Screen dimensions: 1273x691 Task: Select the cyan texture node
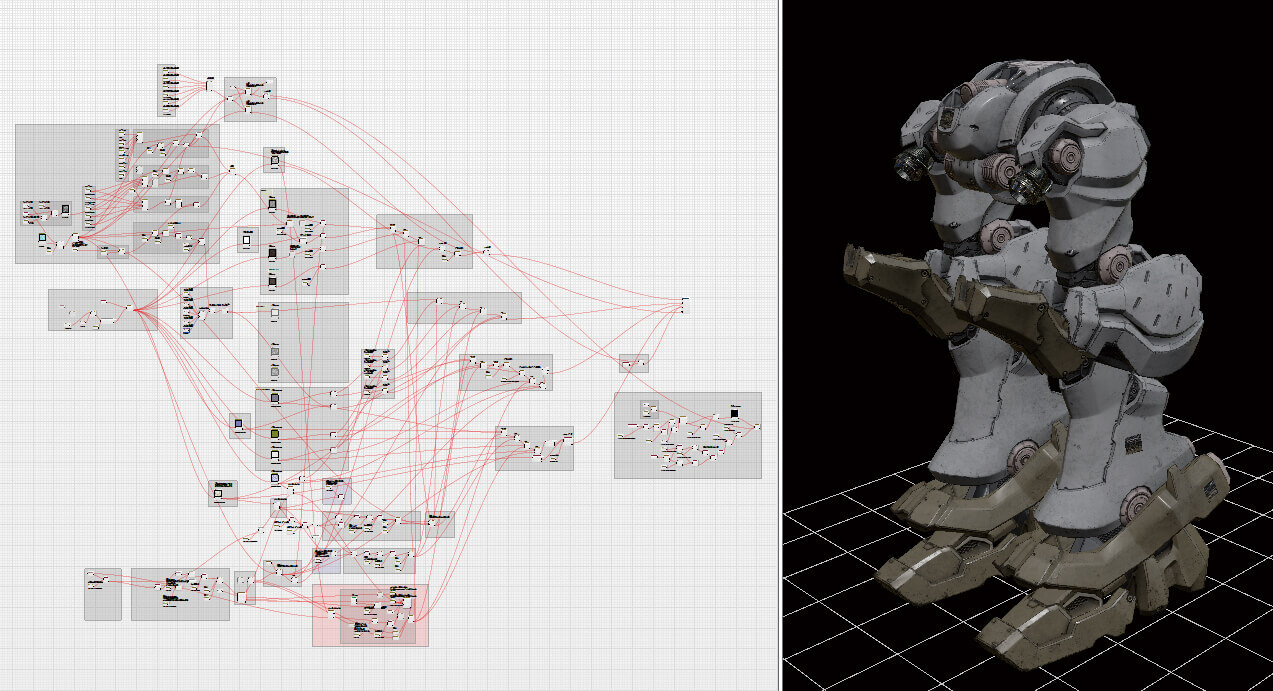coord(43,238)
